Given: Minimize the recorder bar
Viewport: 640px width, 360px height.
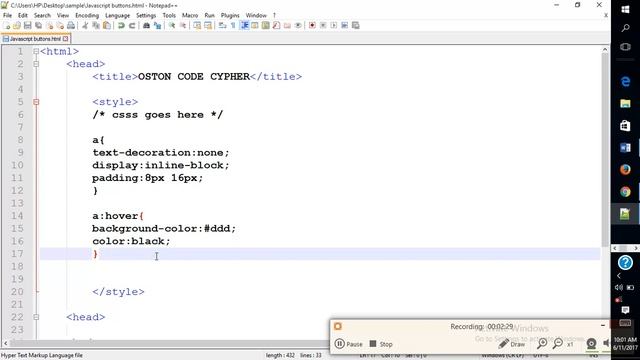Looking at the screenshot, I should click(x=603, y=325).
